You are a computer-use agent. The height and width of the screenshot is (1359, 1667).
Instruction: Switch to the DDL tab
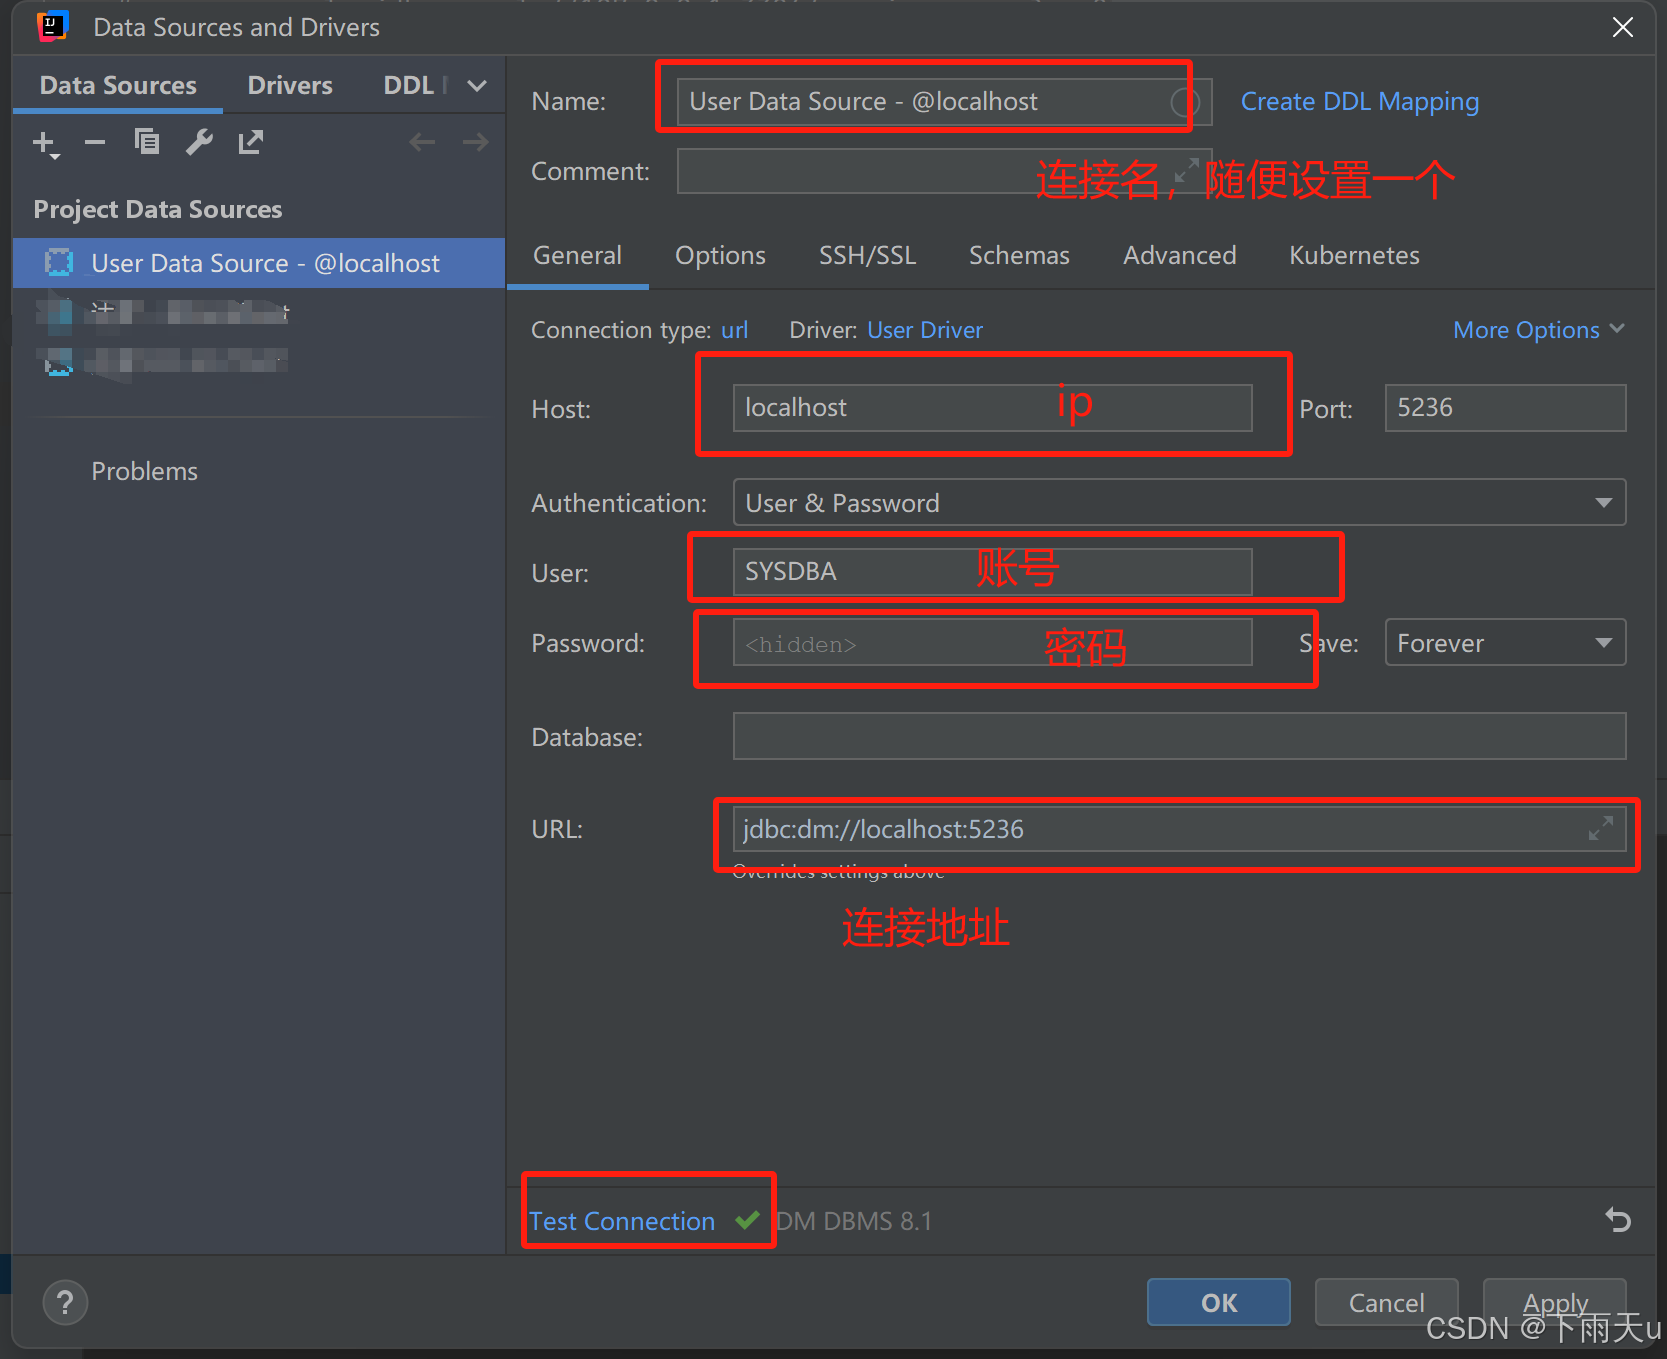click(409, 86)
